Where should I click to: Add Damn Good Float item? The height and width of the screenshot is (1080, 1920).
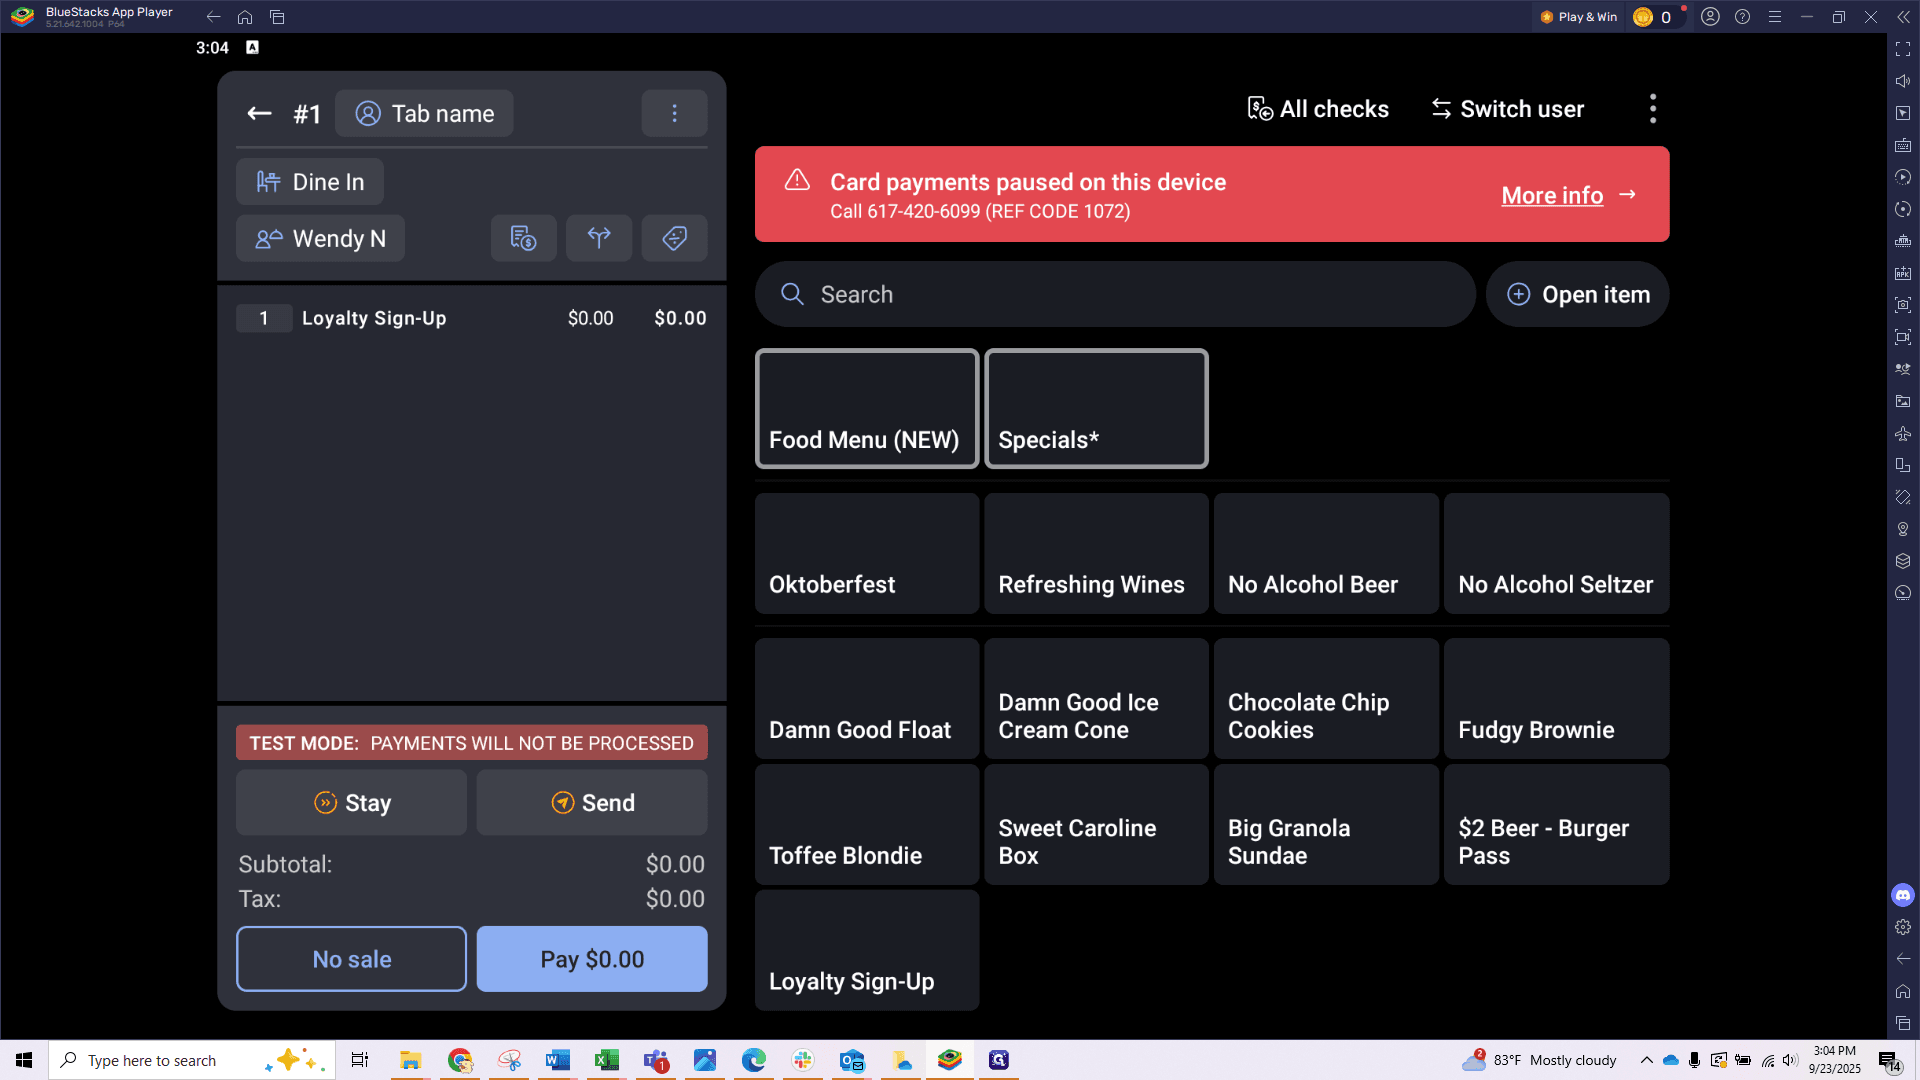(x=866, y=698)
